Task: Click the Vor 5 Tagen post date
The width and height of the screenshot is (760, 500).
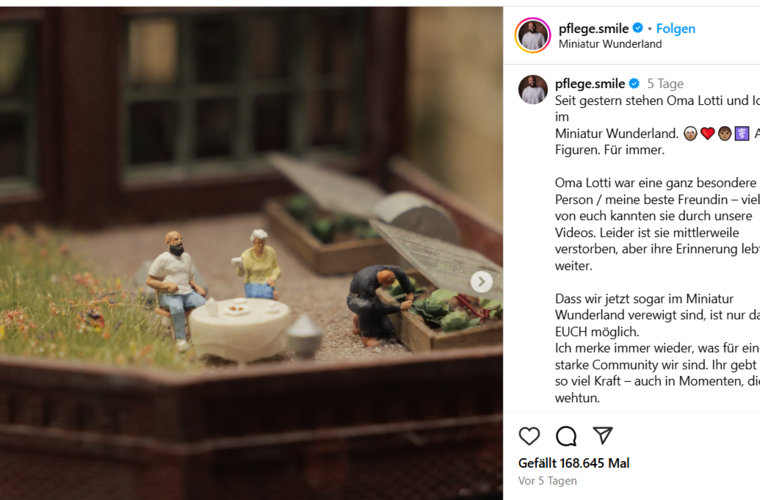Action: click(547, 481)
